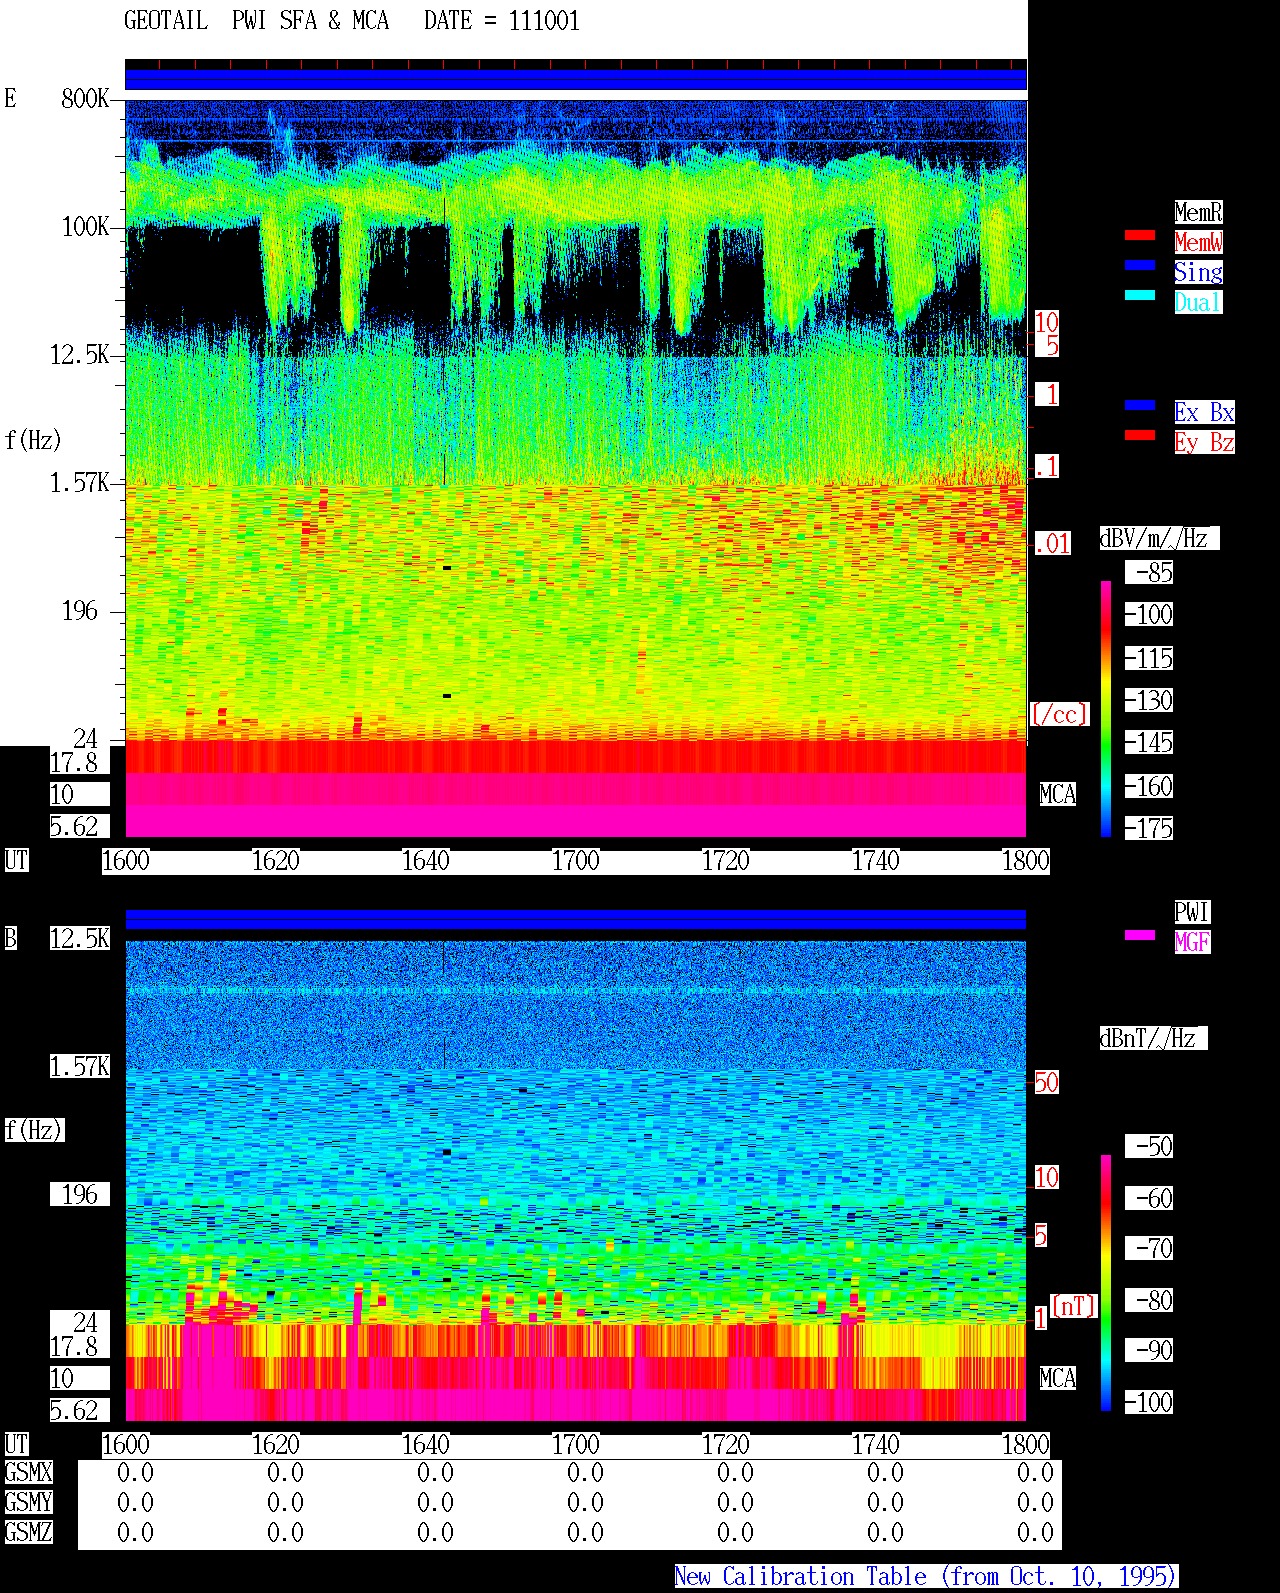Click the 1700 UT tick under E spectrogram

pos(576,861)
